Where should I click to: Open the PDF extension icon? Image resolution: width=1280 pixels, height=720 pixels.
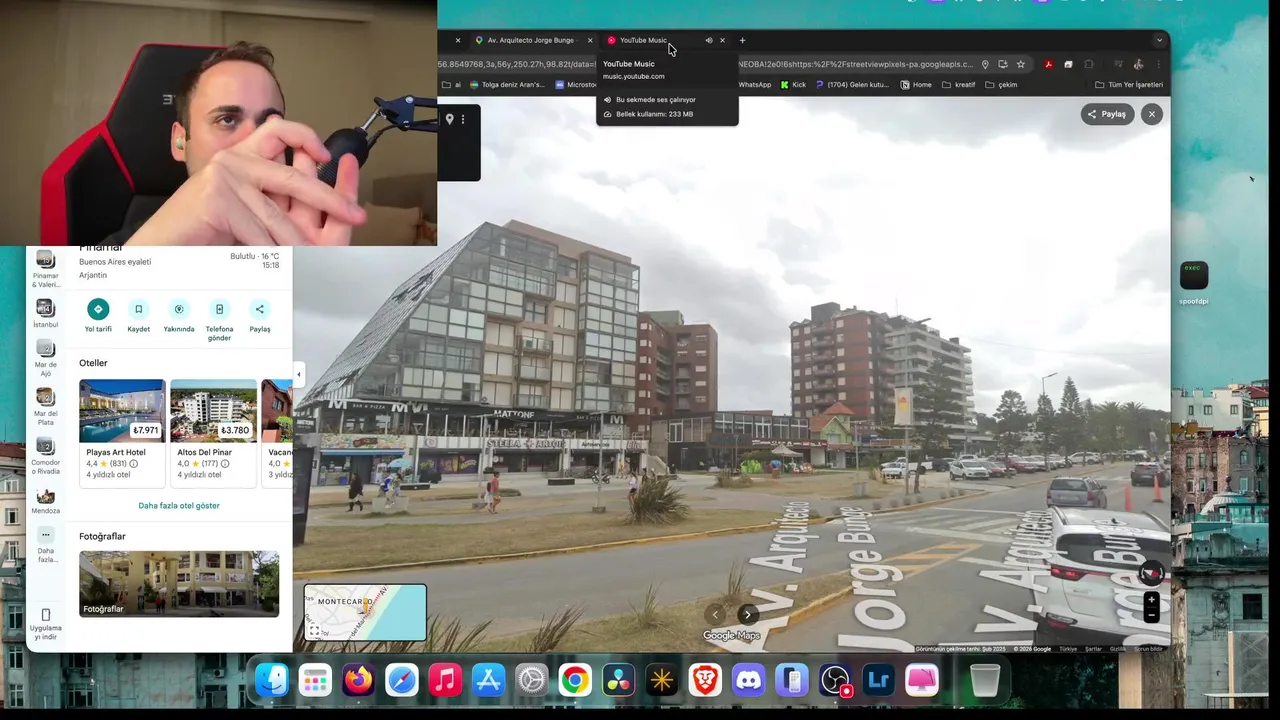point(1048,64)
